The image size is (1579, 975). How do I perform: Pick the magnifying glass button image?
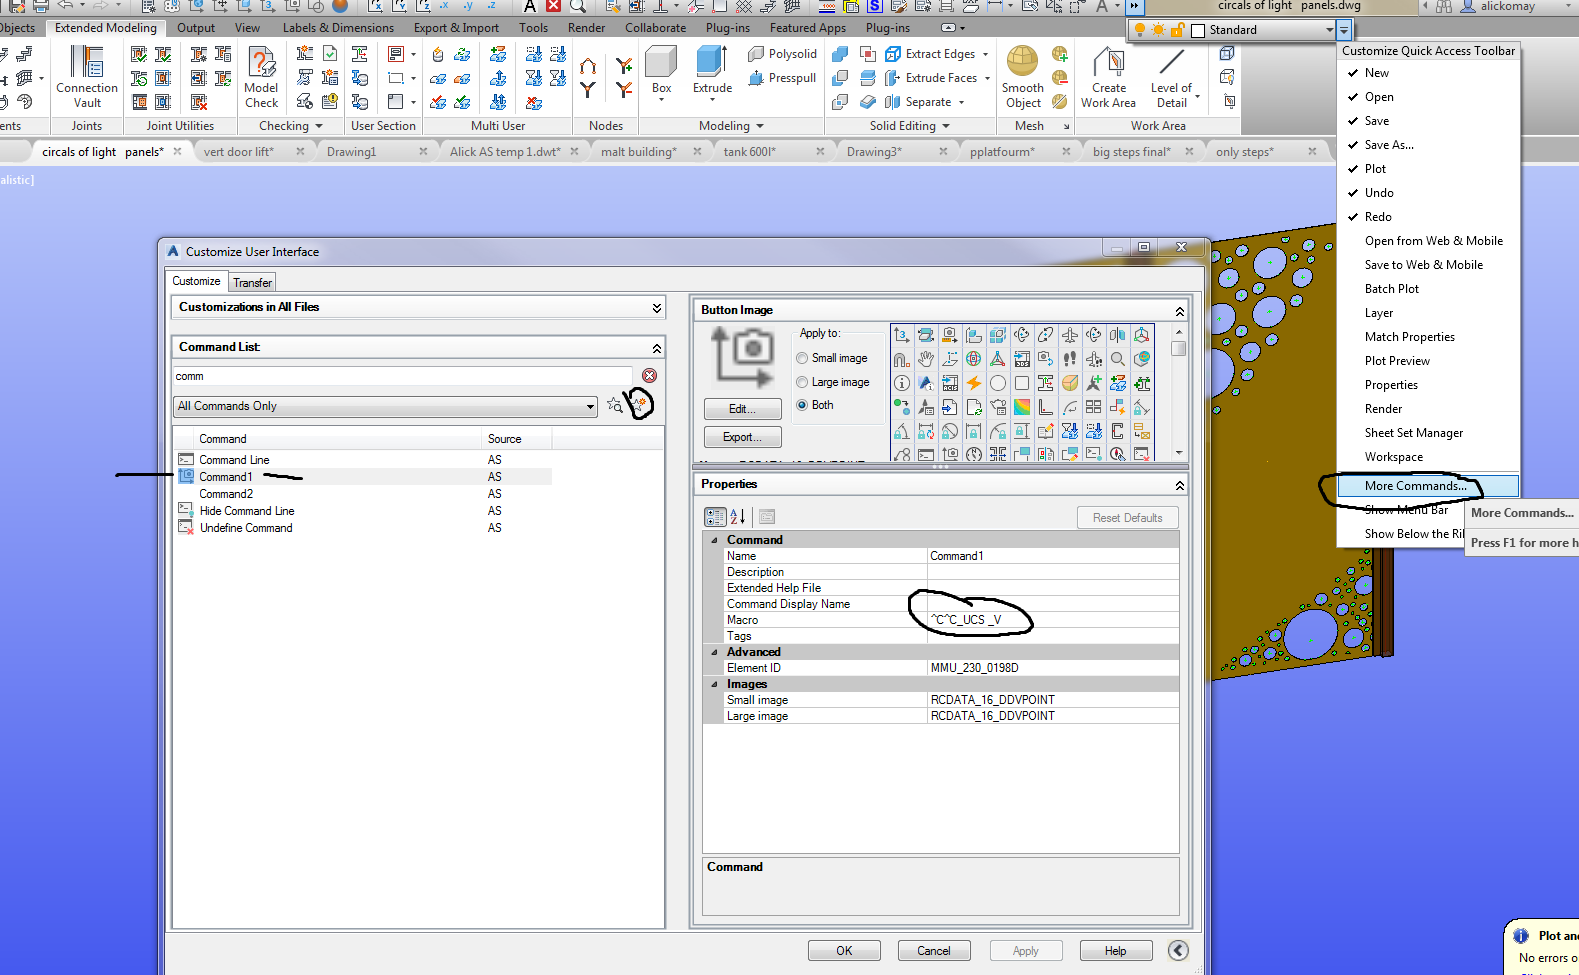coord(1117,359)
